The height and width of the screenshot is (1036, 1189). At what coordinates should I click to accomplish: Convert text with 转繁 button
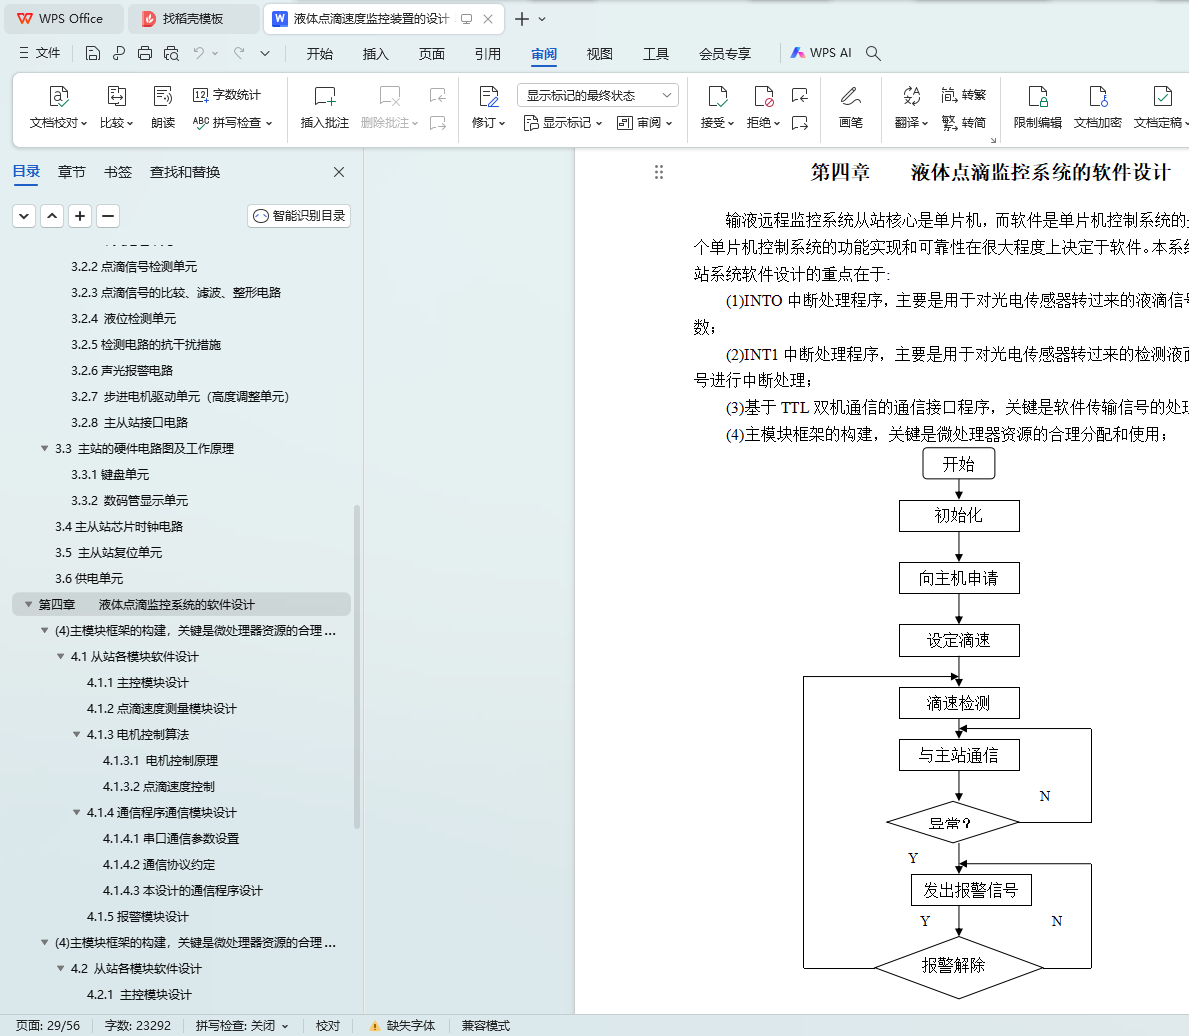(964, 95)
